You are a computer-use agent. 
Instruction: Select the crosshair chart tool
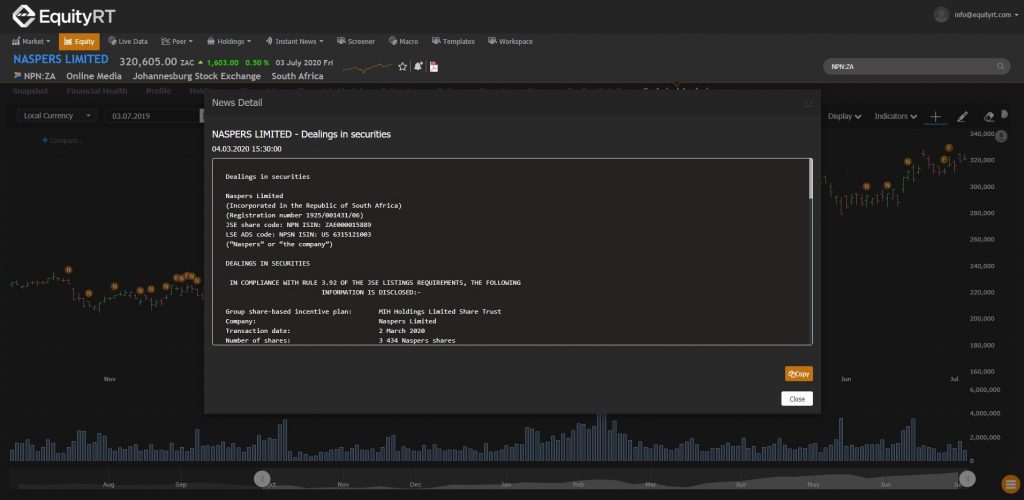coord(935,116)
